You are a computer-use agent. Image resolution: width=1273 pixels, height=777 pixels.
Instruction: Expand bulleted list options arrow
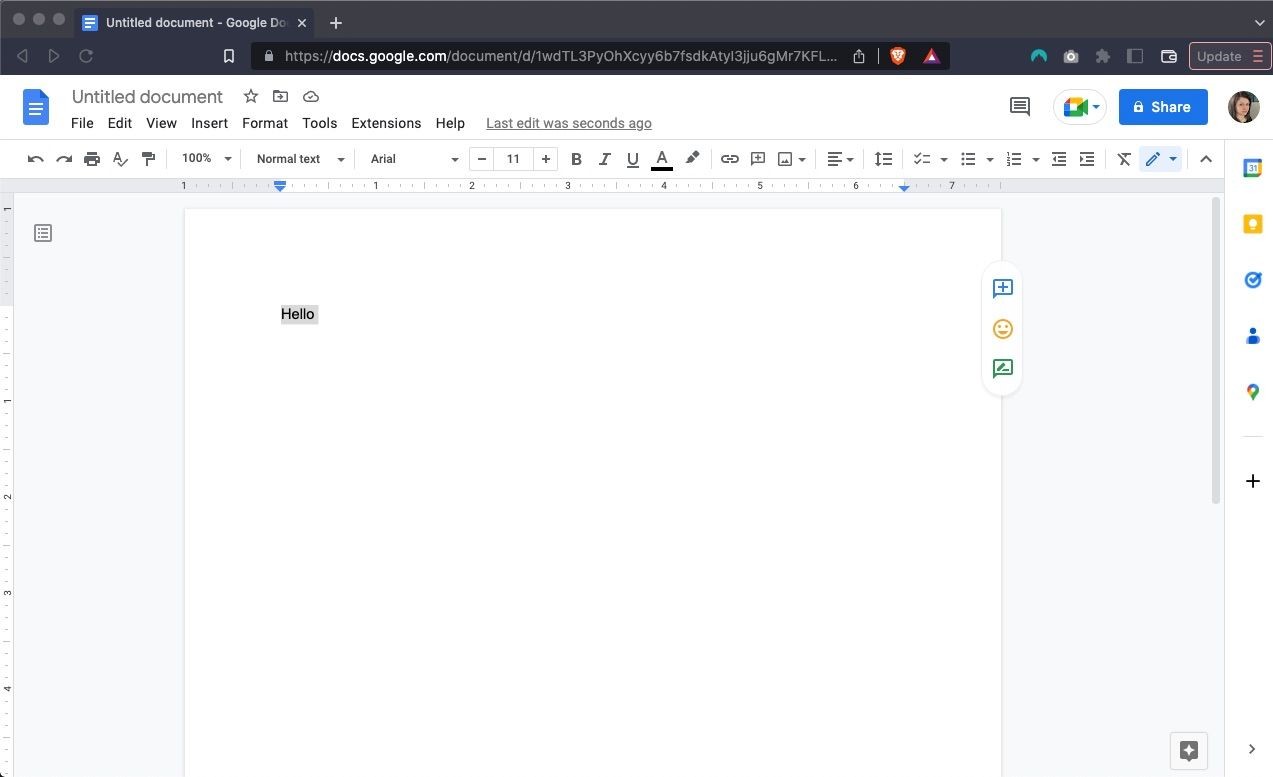pyautogui.click(x=989, y=159)
